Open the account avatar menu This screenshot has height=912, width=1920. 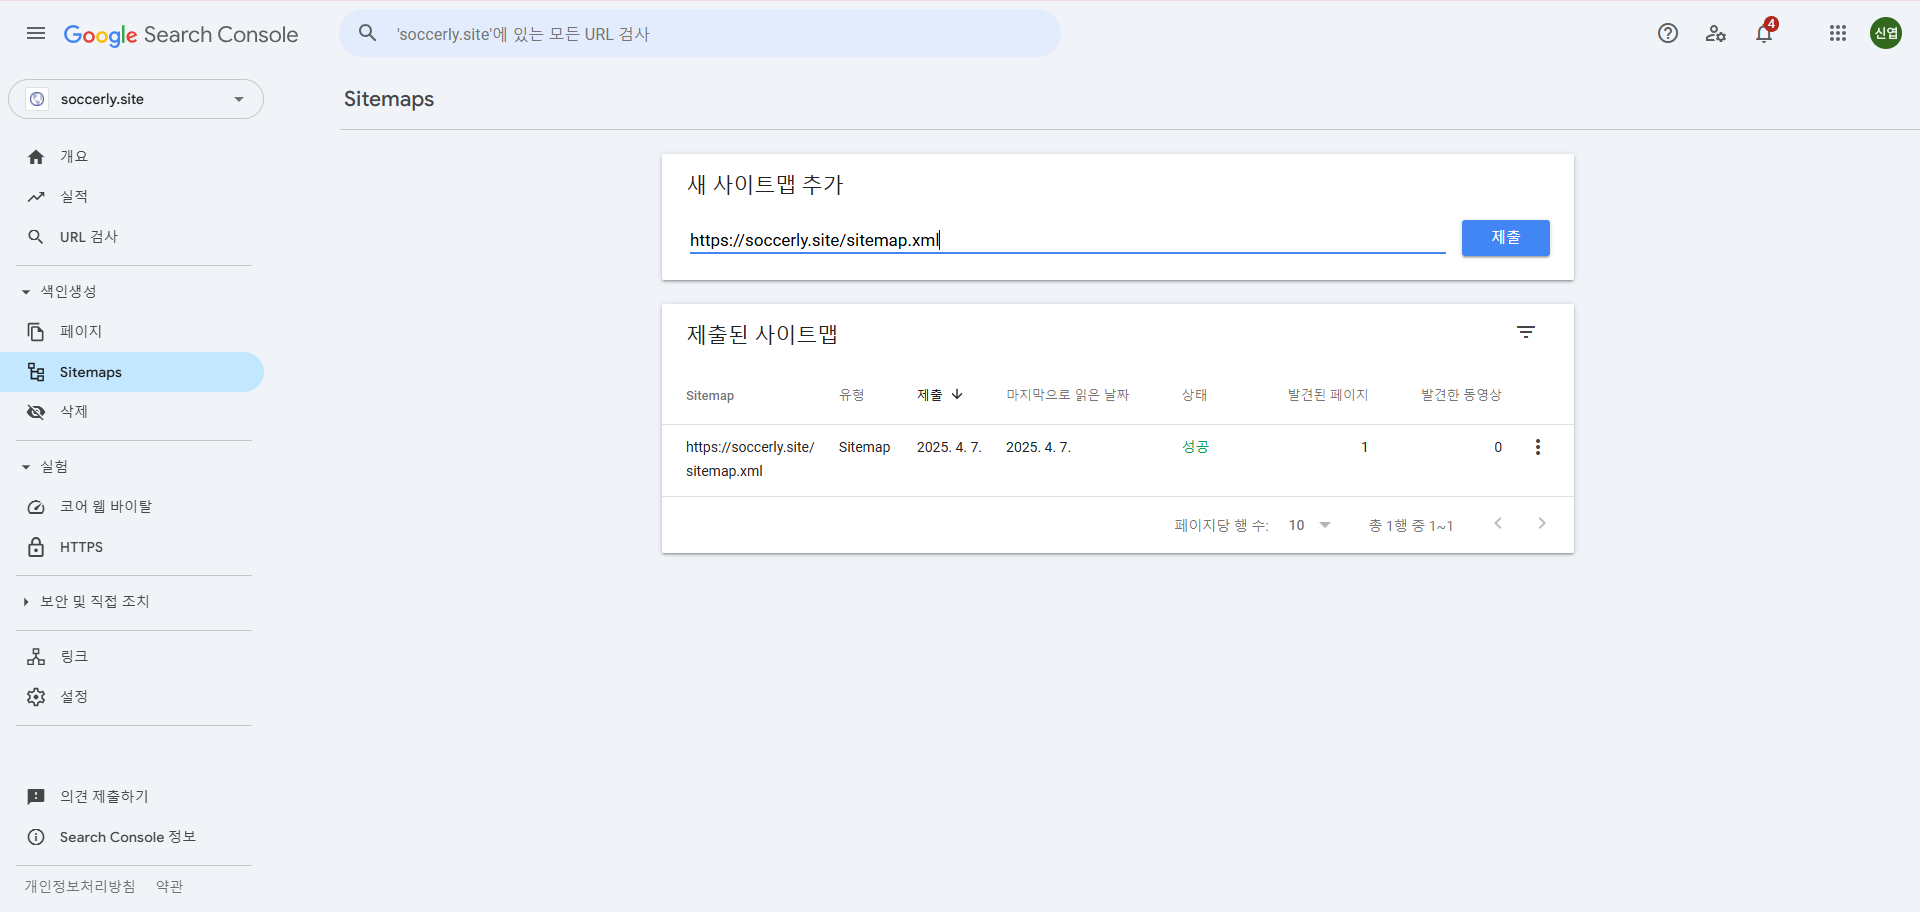1886,33
